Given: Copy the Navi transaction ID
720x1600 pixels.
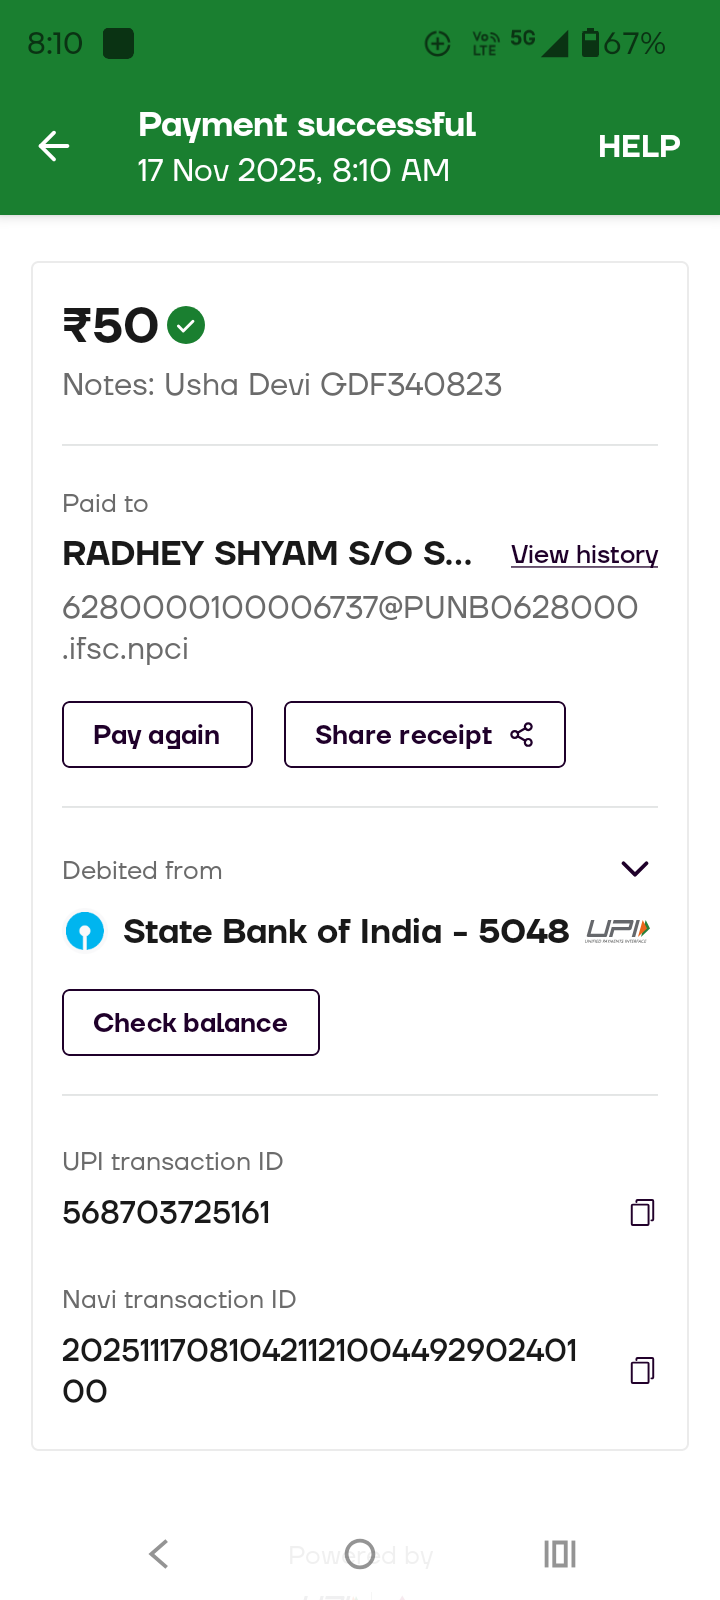Looking at the screenshot, I should coord(642,1370).
